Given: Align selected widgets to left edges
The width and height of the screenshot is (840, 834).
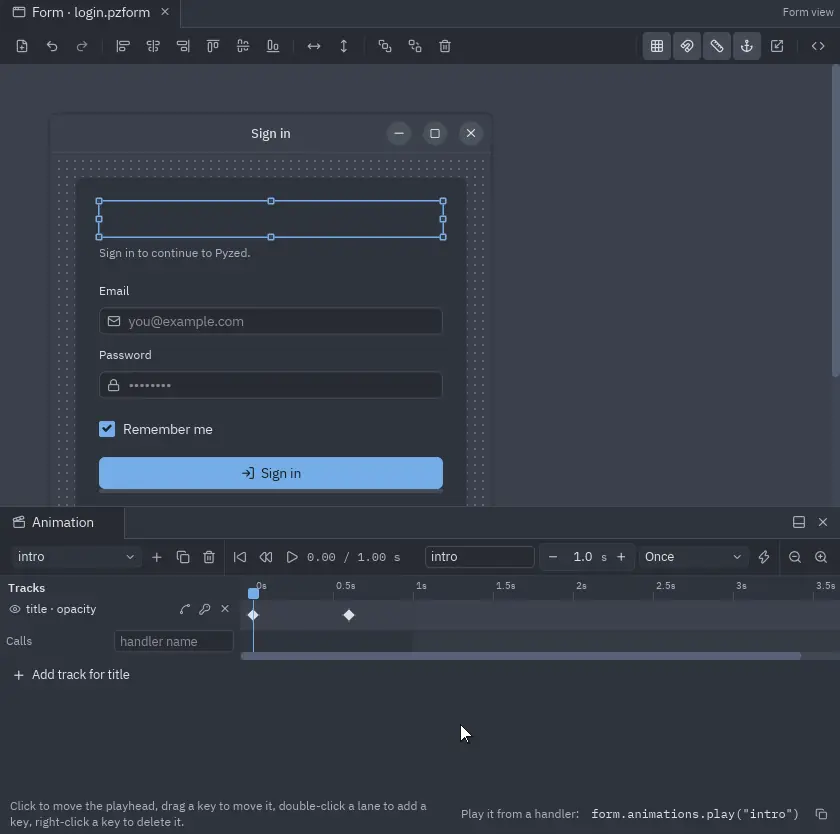Looking at the screenshot, I should 123,46.
